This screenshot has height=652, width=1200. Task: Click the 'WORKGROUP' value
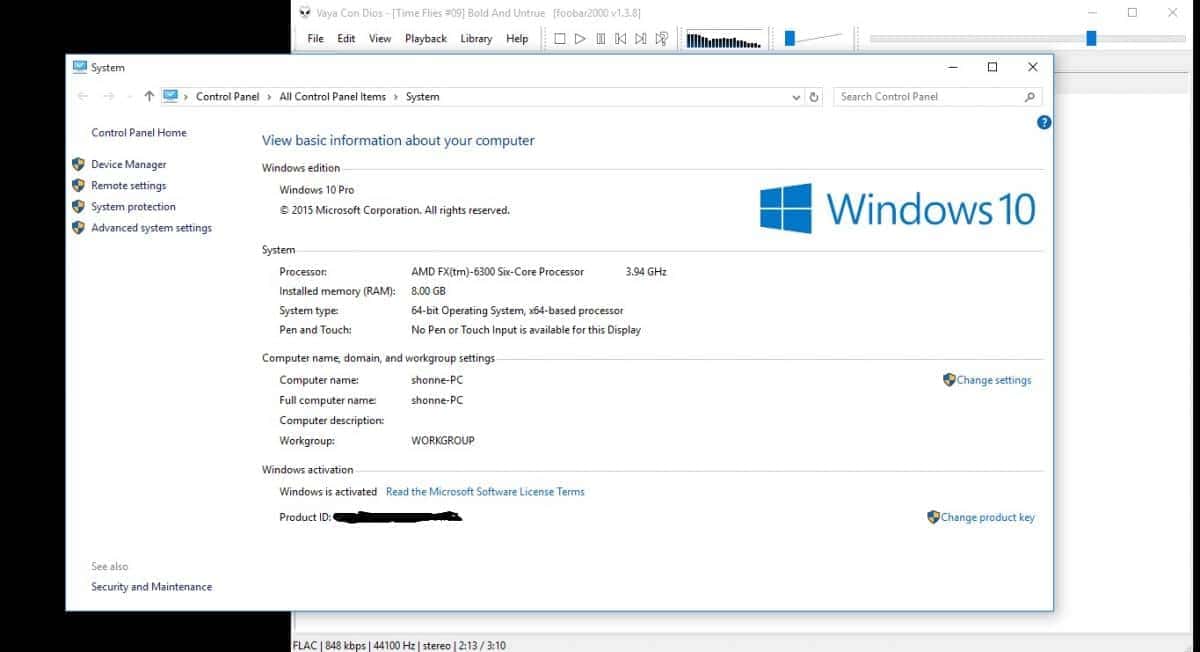(443, 441)
